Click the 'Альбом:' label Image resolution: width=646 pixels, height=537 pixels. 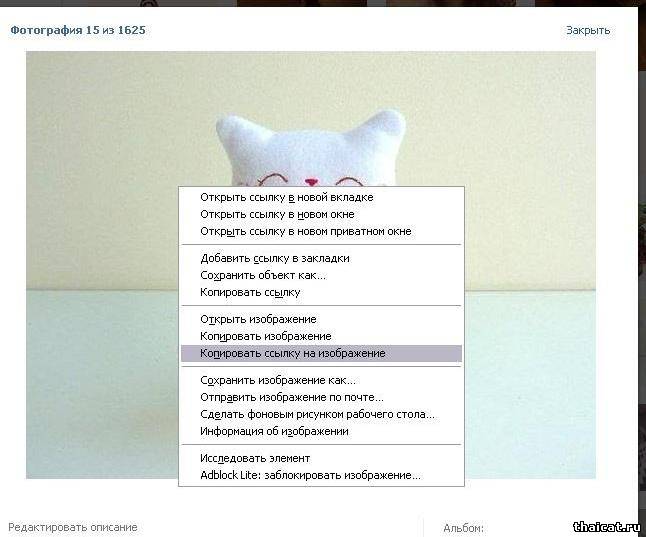coord(463,528)
